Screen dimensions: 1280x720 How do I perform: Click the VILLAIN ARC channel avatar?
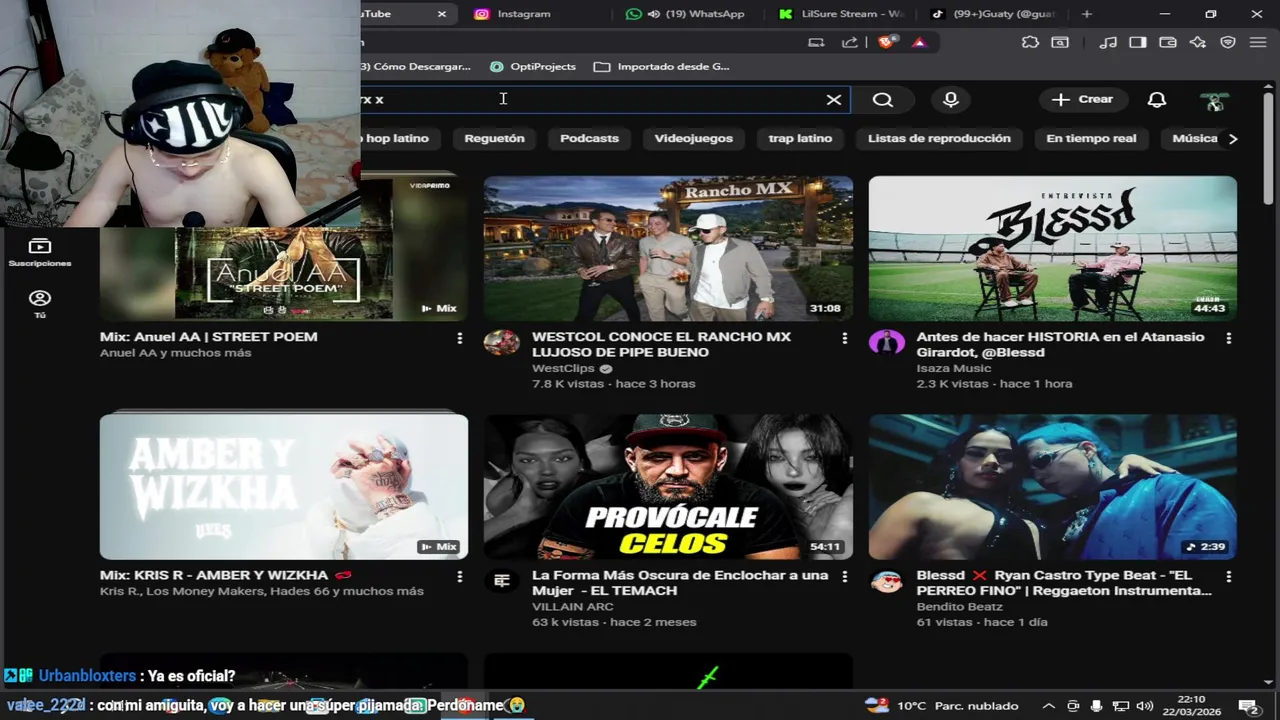[501, 580]
